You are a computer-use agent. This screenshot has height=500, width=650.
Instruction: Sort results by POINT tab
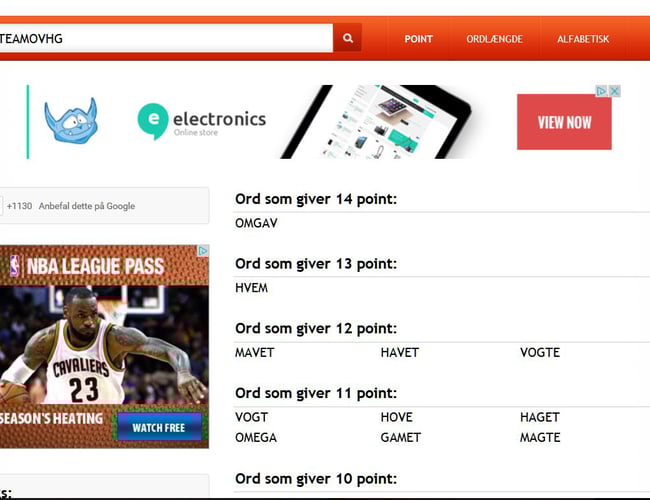418,39
